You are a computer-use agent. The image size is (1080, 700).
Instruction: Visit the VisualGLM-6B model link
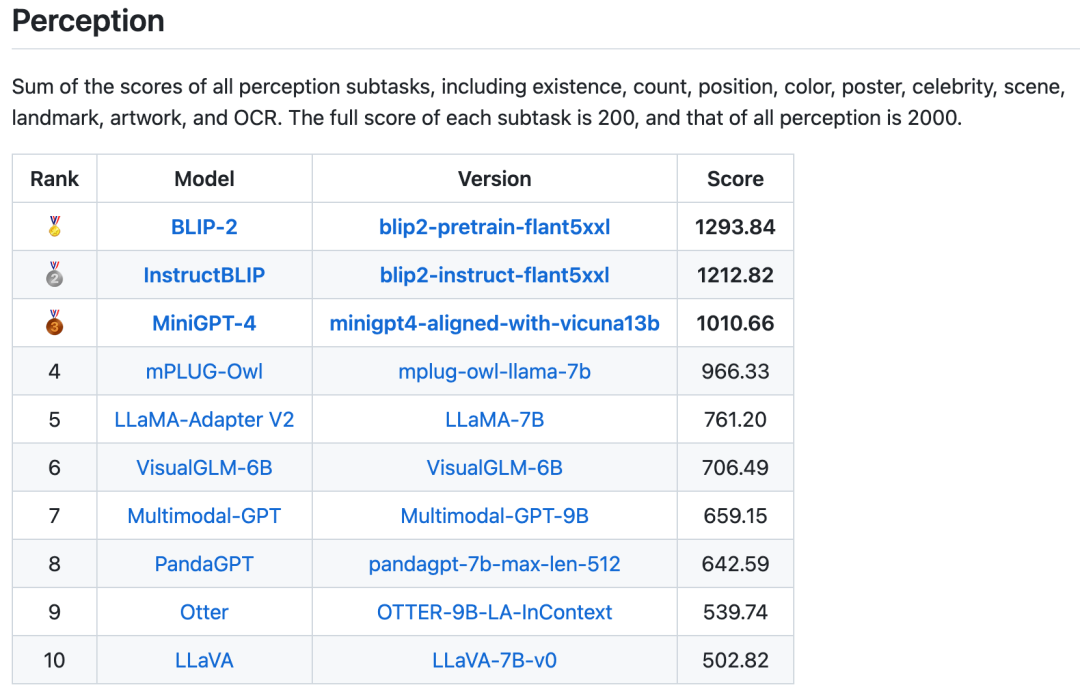[x=204, y=467]
